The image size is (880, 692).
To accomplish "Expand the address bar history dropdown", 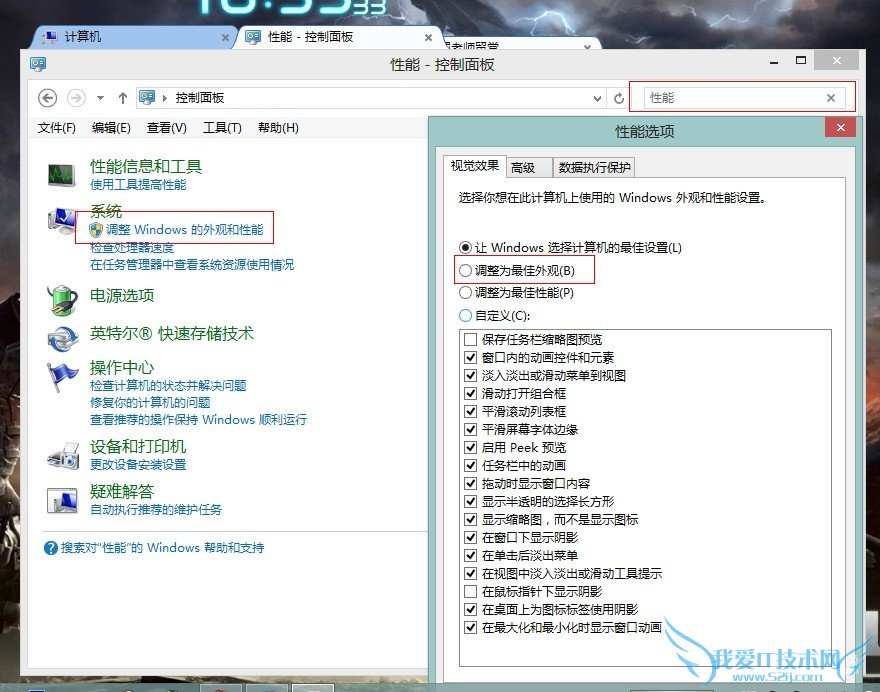I will coord(597,99).
